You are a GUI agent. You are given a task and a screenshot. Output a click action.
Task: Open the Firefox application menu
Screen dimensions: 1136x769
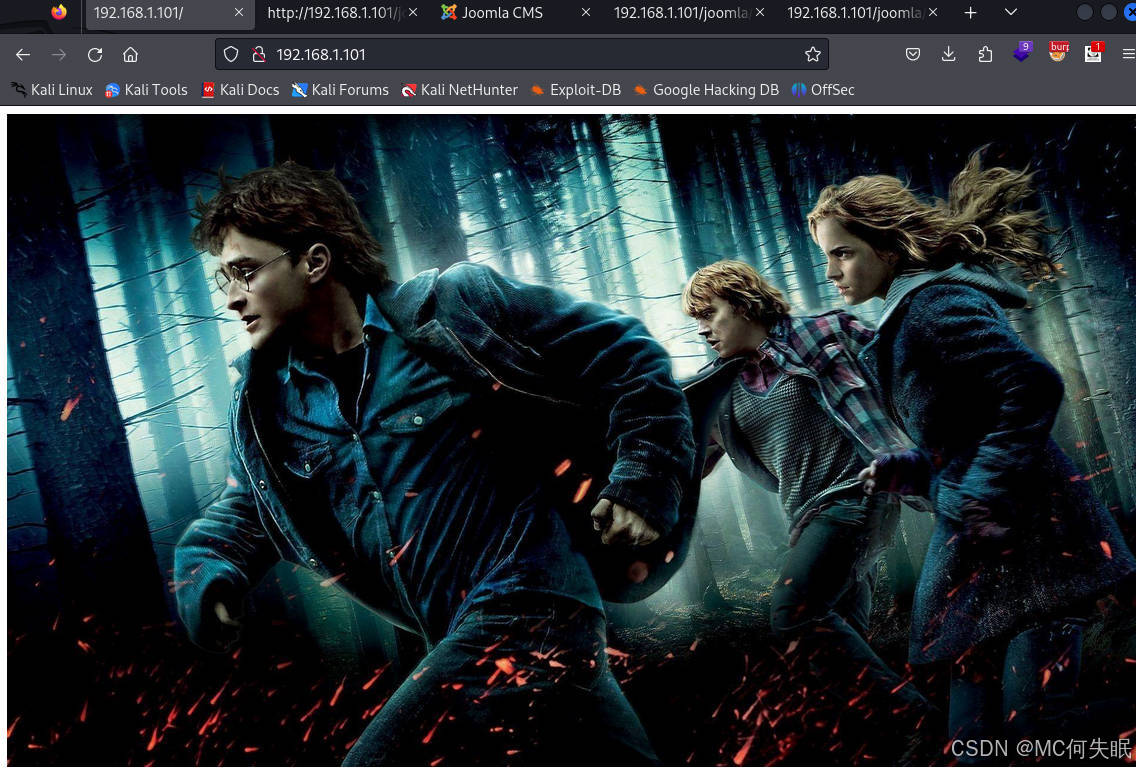tap(1128, 54)
